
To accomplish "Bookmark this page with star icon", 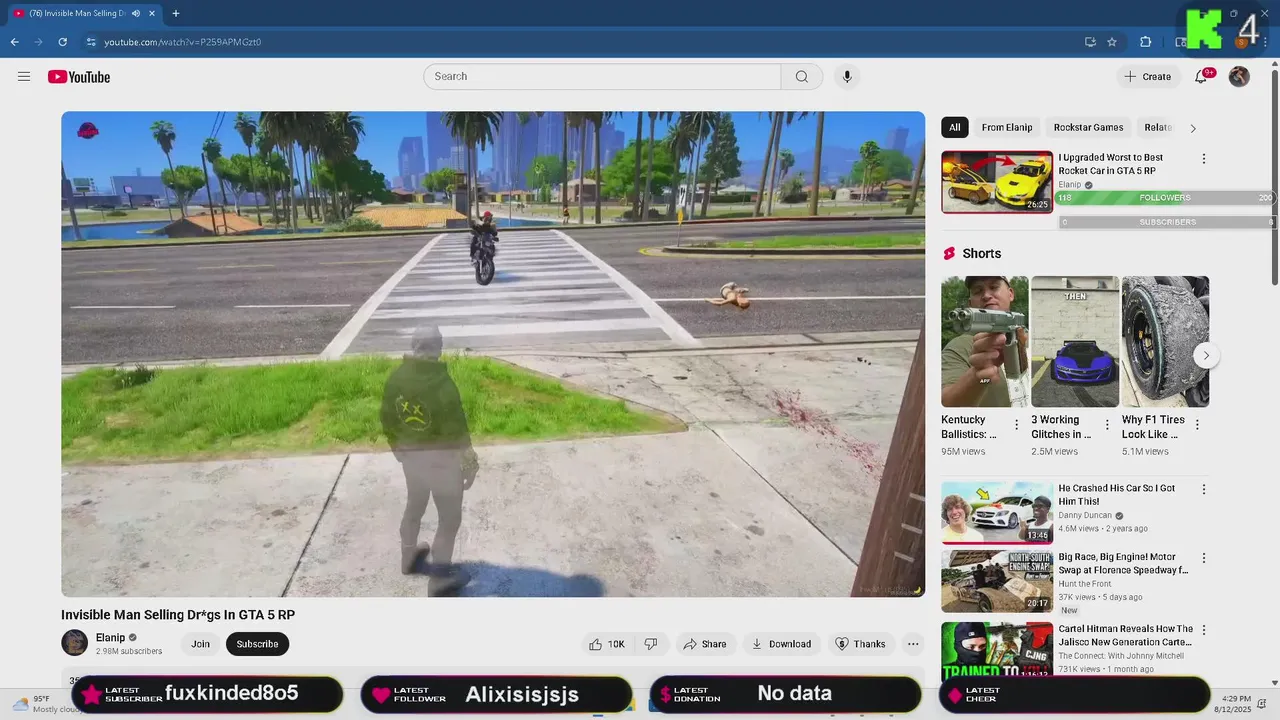I will pos(1112,42).
